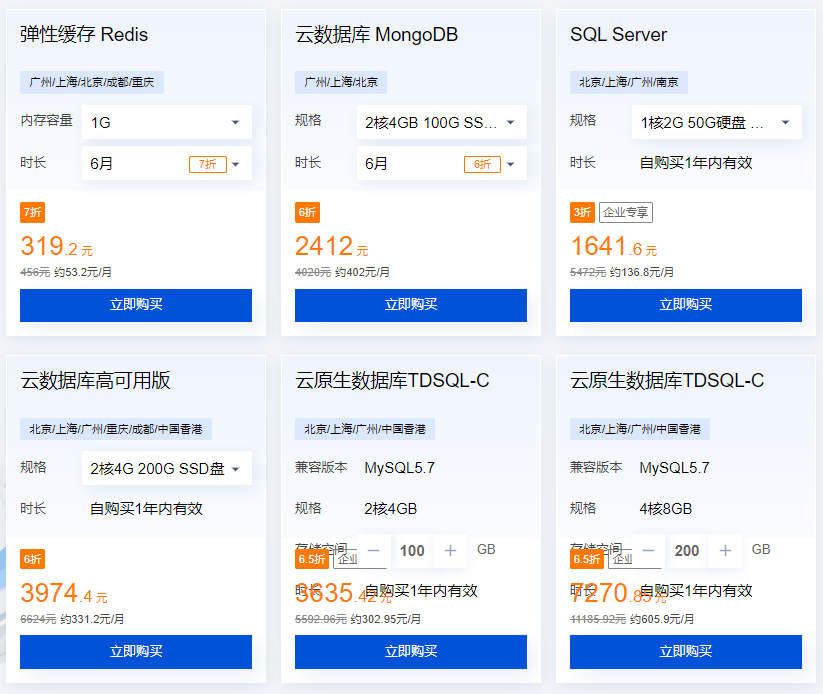Decrease storage on the 2核4GB TDSQL-C card
The height and width of the screenshot is (694, 823).
[374, 551]
